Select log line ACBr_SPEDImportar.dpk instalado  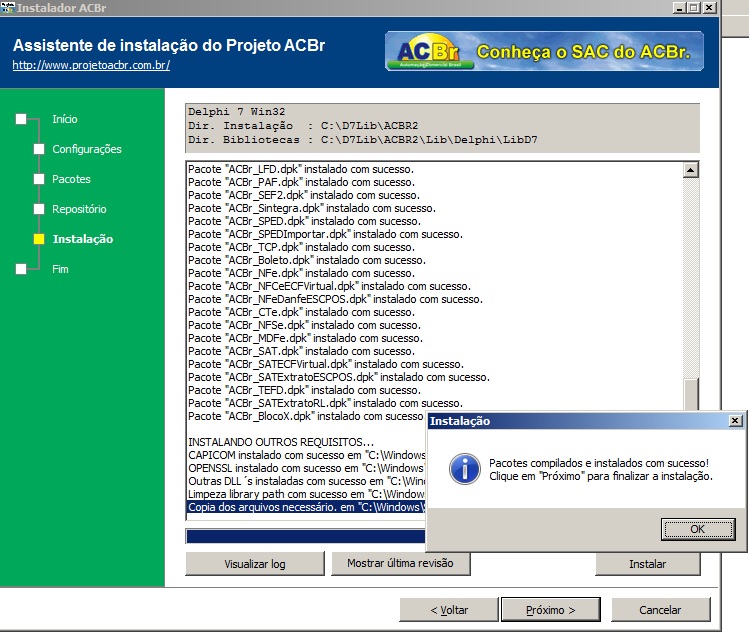coord(325,234)
